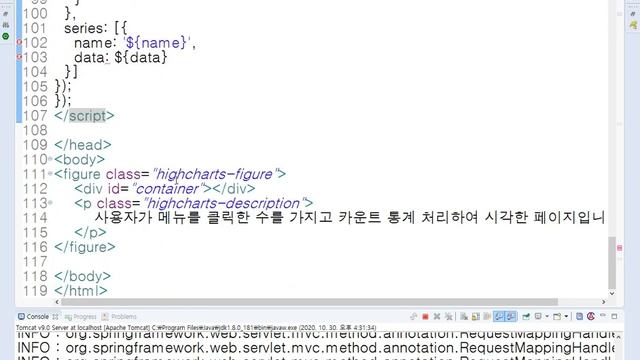Click the horizontal scrollbar left arrow
The height and width of the screenshot is (360, 640).
(57, 302)
